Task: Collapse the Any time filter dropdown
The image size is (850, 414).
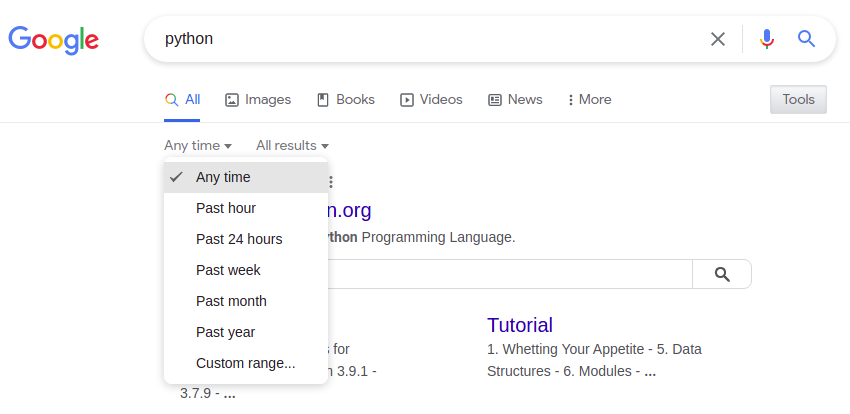Action: [x=198, y=146]
